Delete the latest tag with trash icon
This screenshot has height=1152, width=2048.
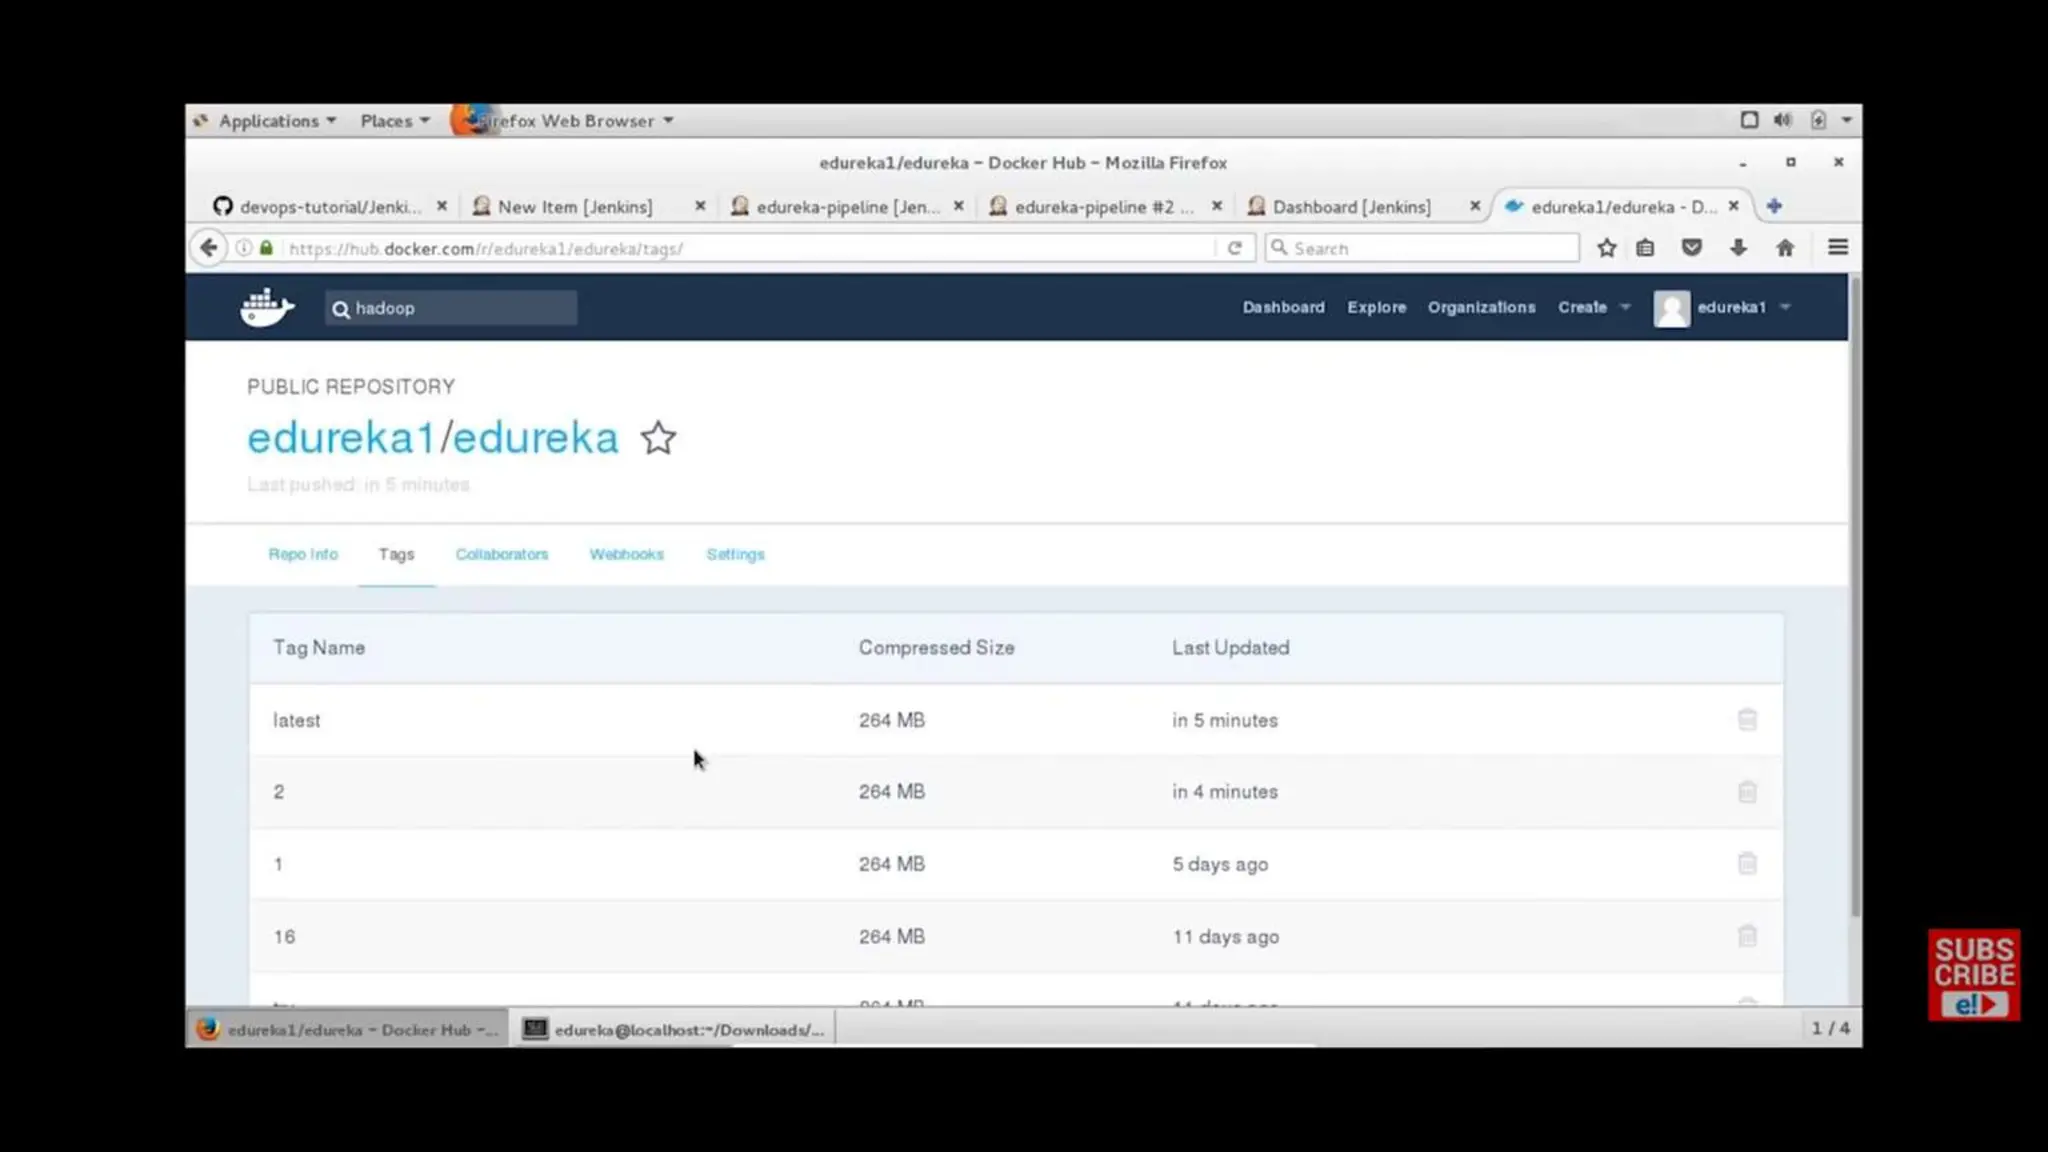pyautogui.click(x=1747, y=720)
